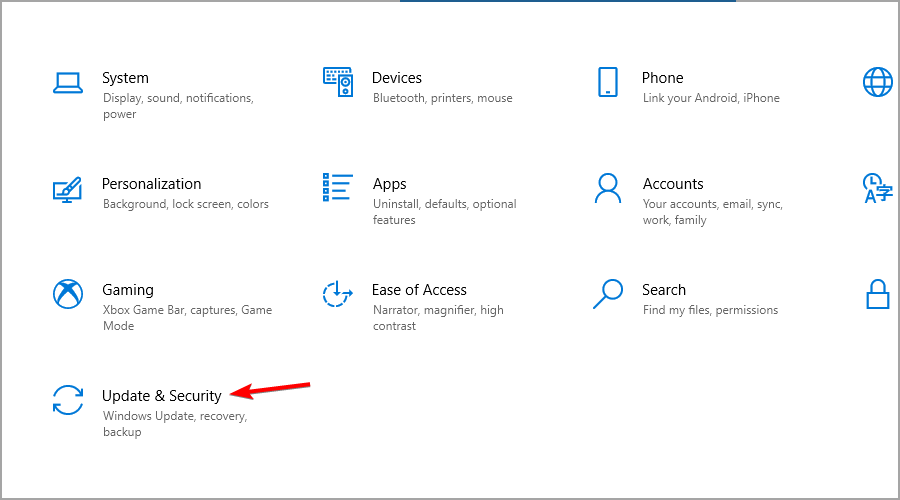Screen dimensions: 900x500
Task: Open the Ease of Access heading
Action: coord(419,290)
